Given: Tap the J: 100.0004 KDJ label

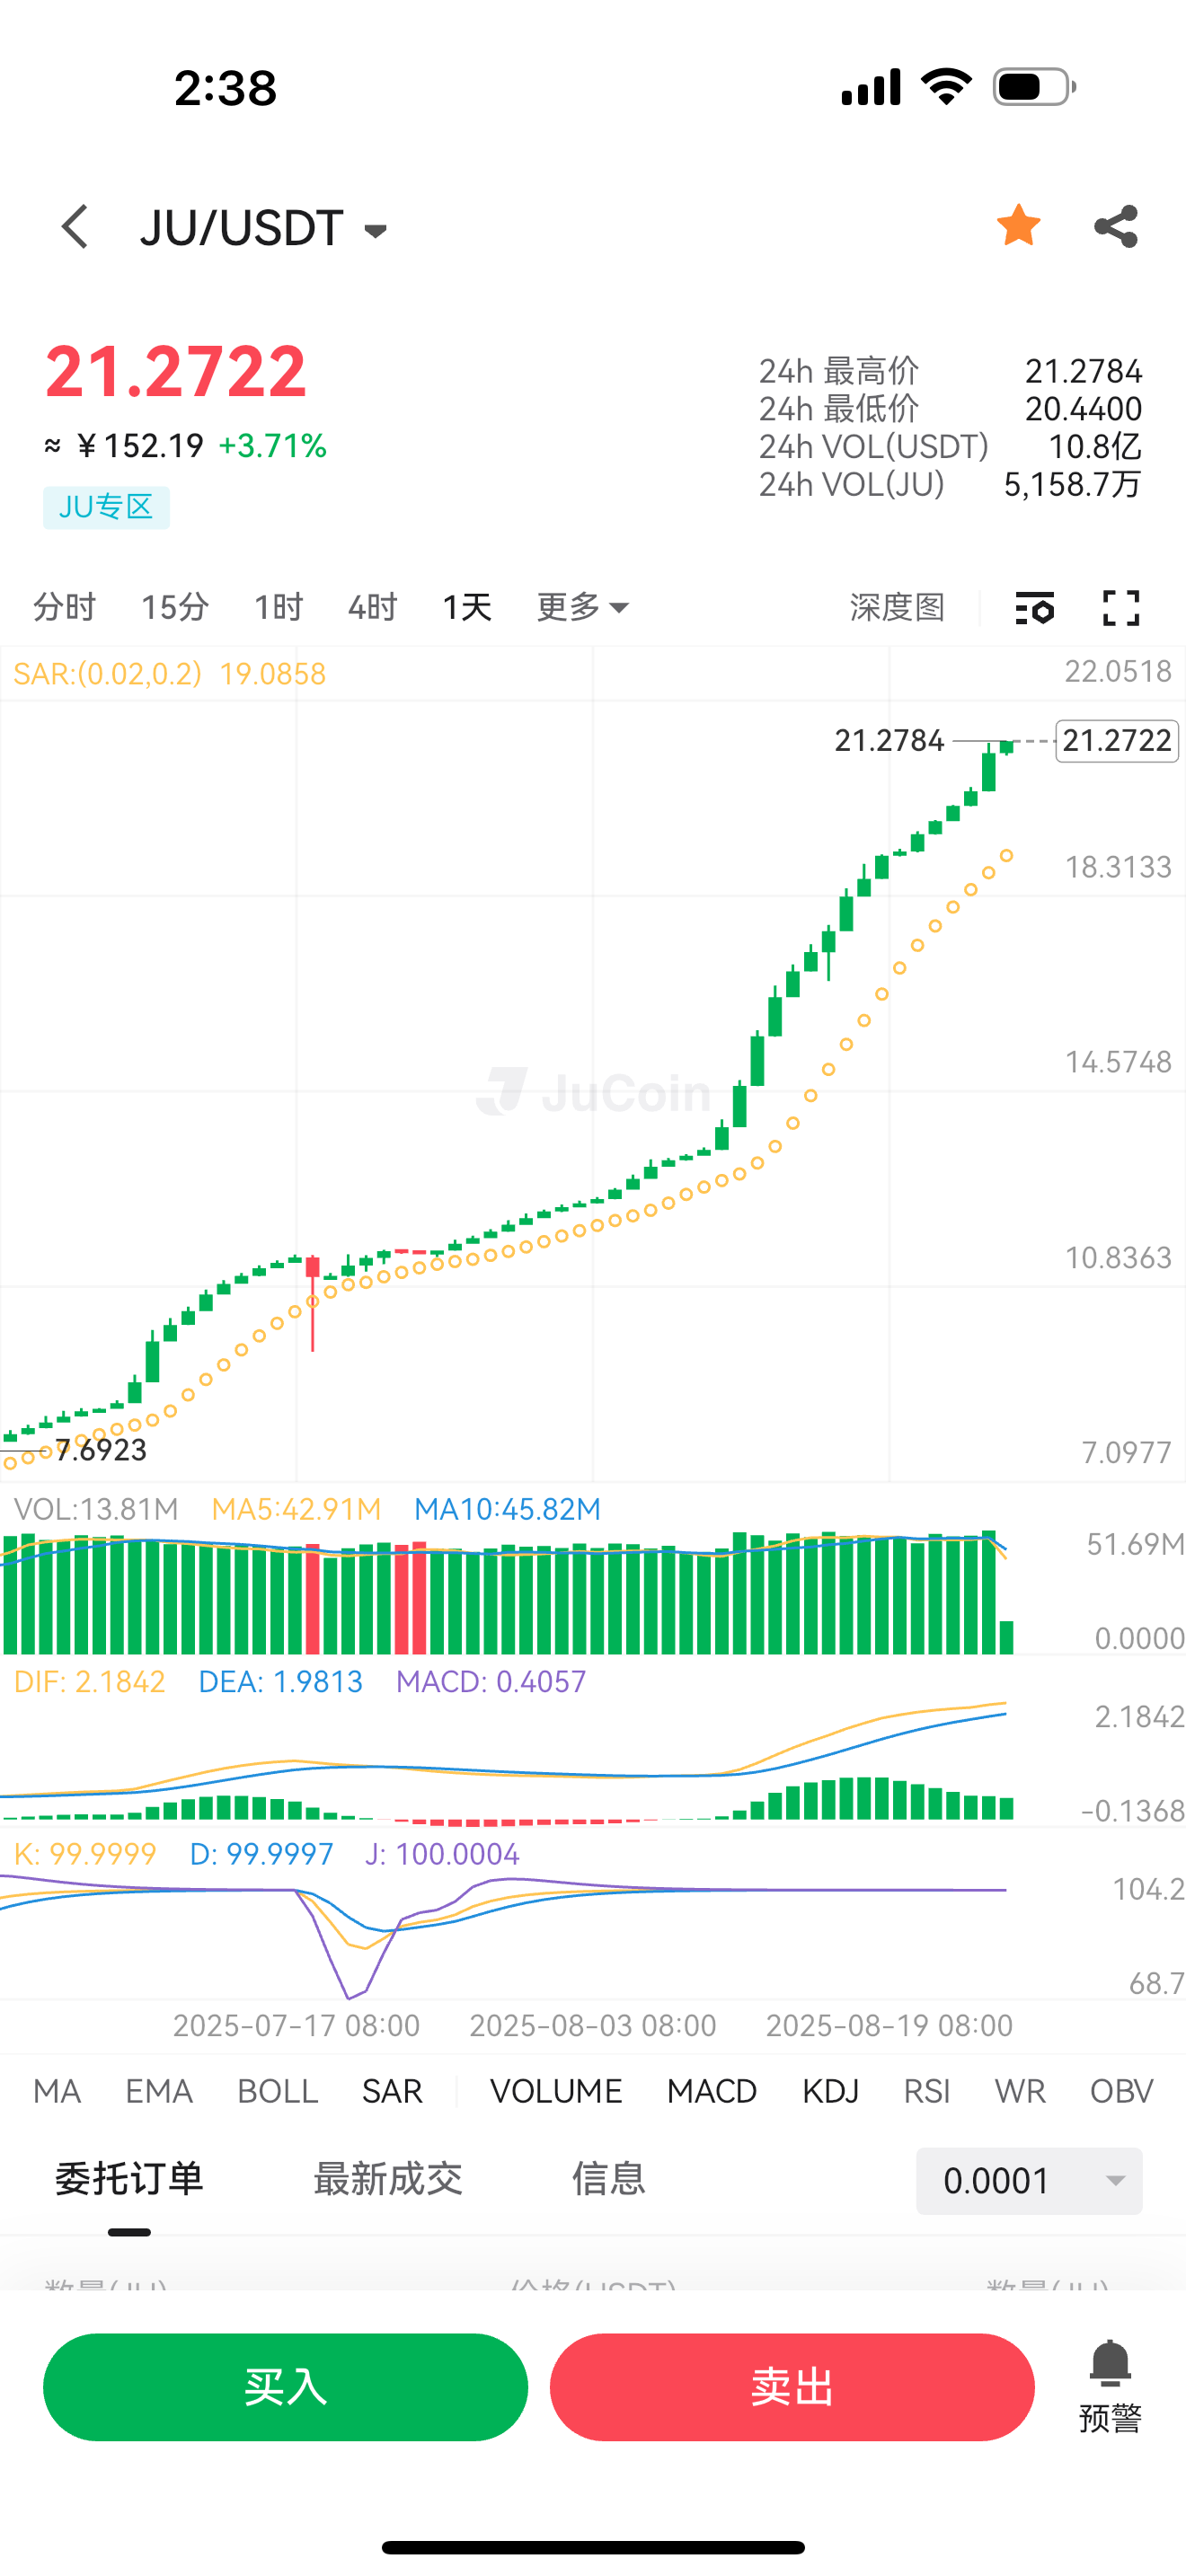Looking at the screenshot, I should [x=442, y=1855].
